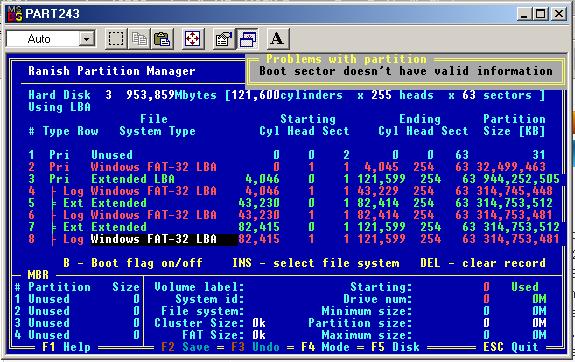Viewport: 575px width, 362px height.
Task: Select row 1 'Unused' partition entry
Action: [286, 155]
